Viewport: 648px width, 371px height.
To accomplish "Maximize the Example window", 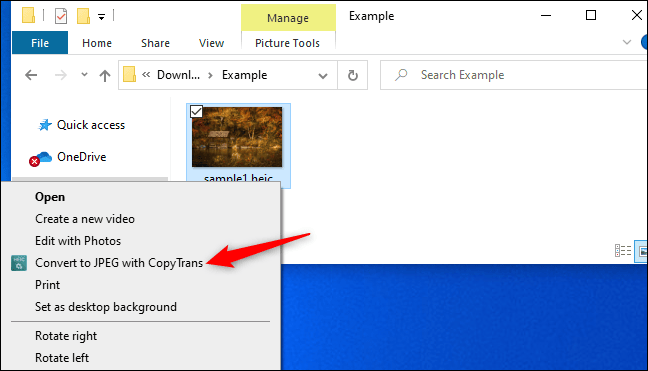I will [x=591, y=15].
